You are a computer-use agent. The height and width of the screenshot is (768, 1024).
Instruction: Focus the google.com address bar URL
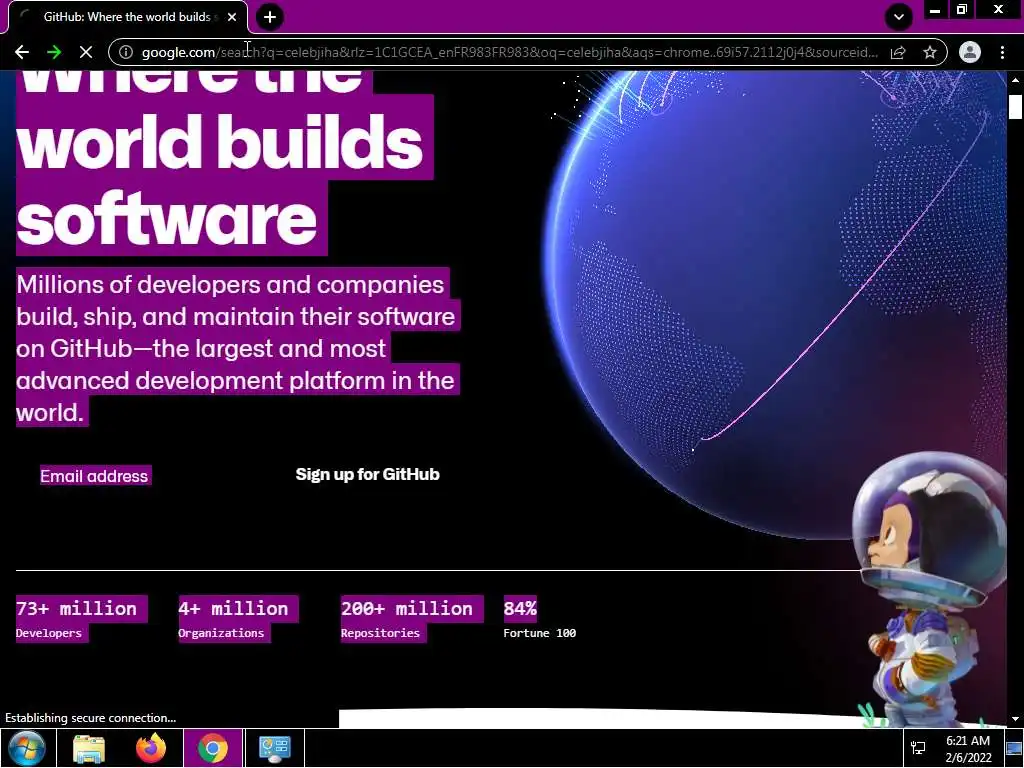click(509, 52)
